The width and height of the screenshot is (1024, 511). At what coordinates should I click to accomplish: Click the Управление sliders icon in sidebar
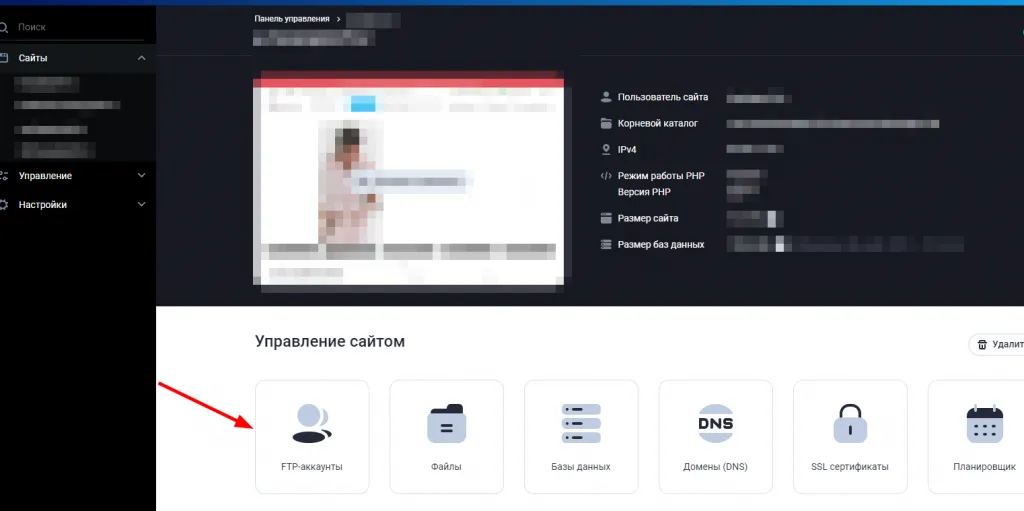tap(4, 176)
